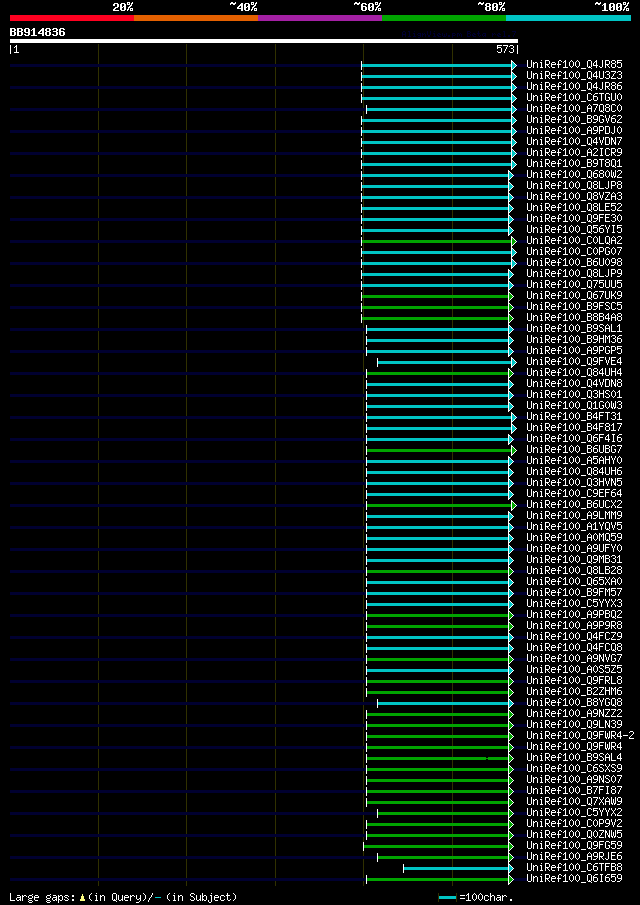This screenshot has width=640, height=905.
Task: Select the UniRef100_Q6I659 label
Action: tap(574, 878)
